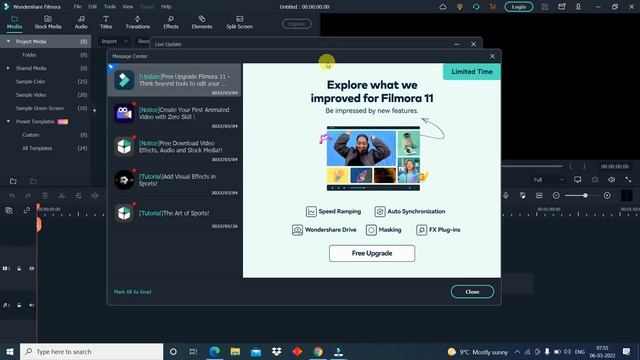The height and width of the screenshot is (360, 640).
Task: Open Microsoft Edge from the taskbar
Action: 215,351
